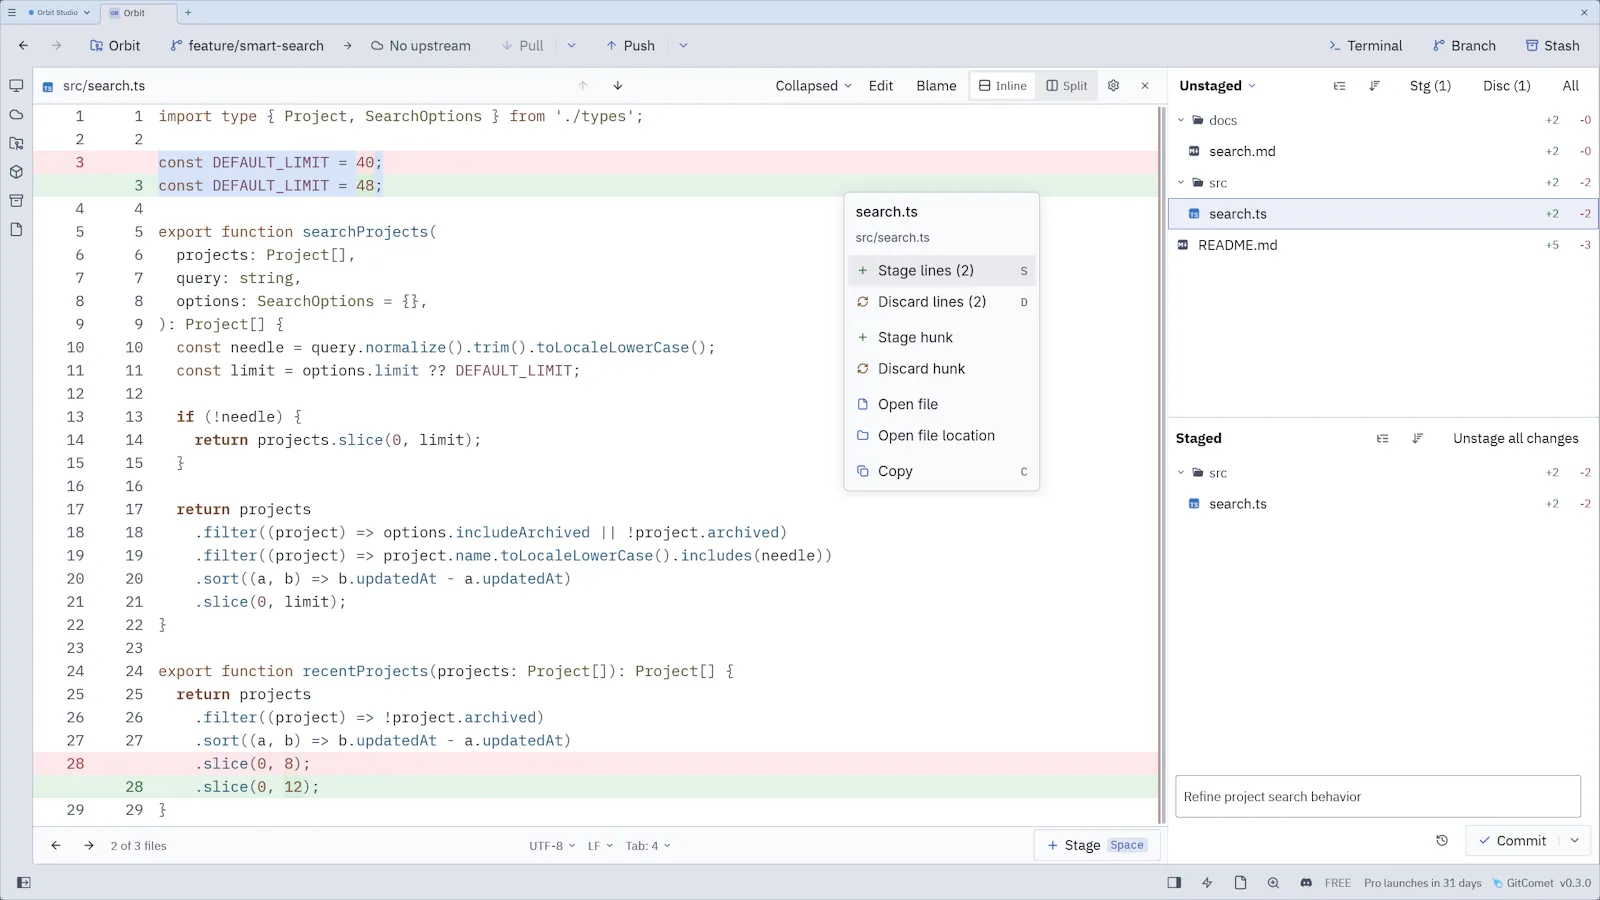
Task: Open commit history clock icon
Action: point(1442,841)
